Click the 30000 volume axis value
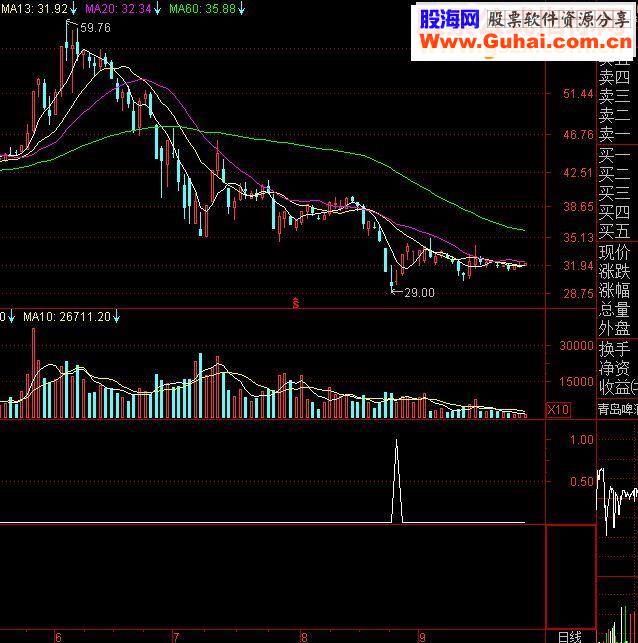This screenshot has width=638, height=643. (576, 346)
